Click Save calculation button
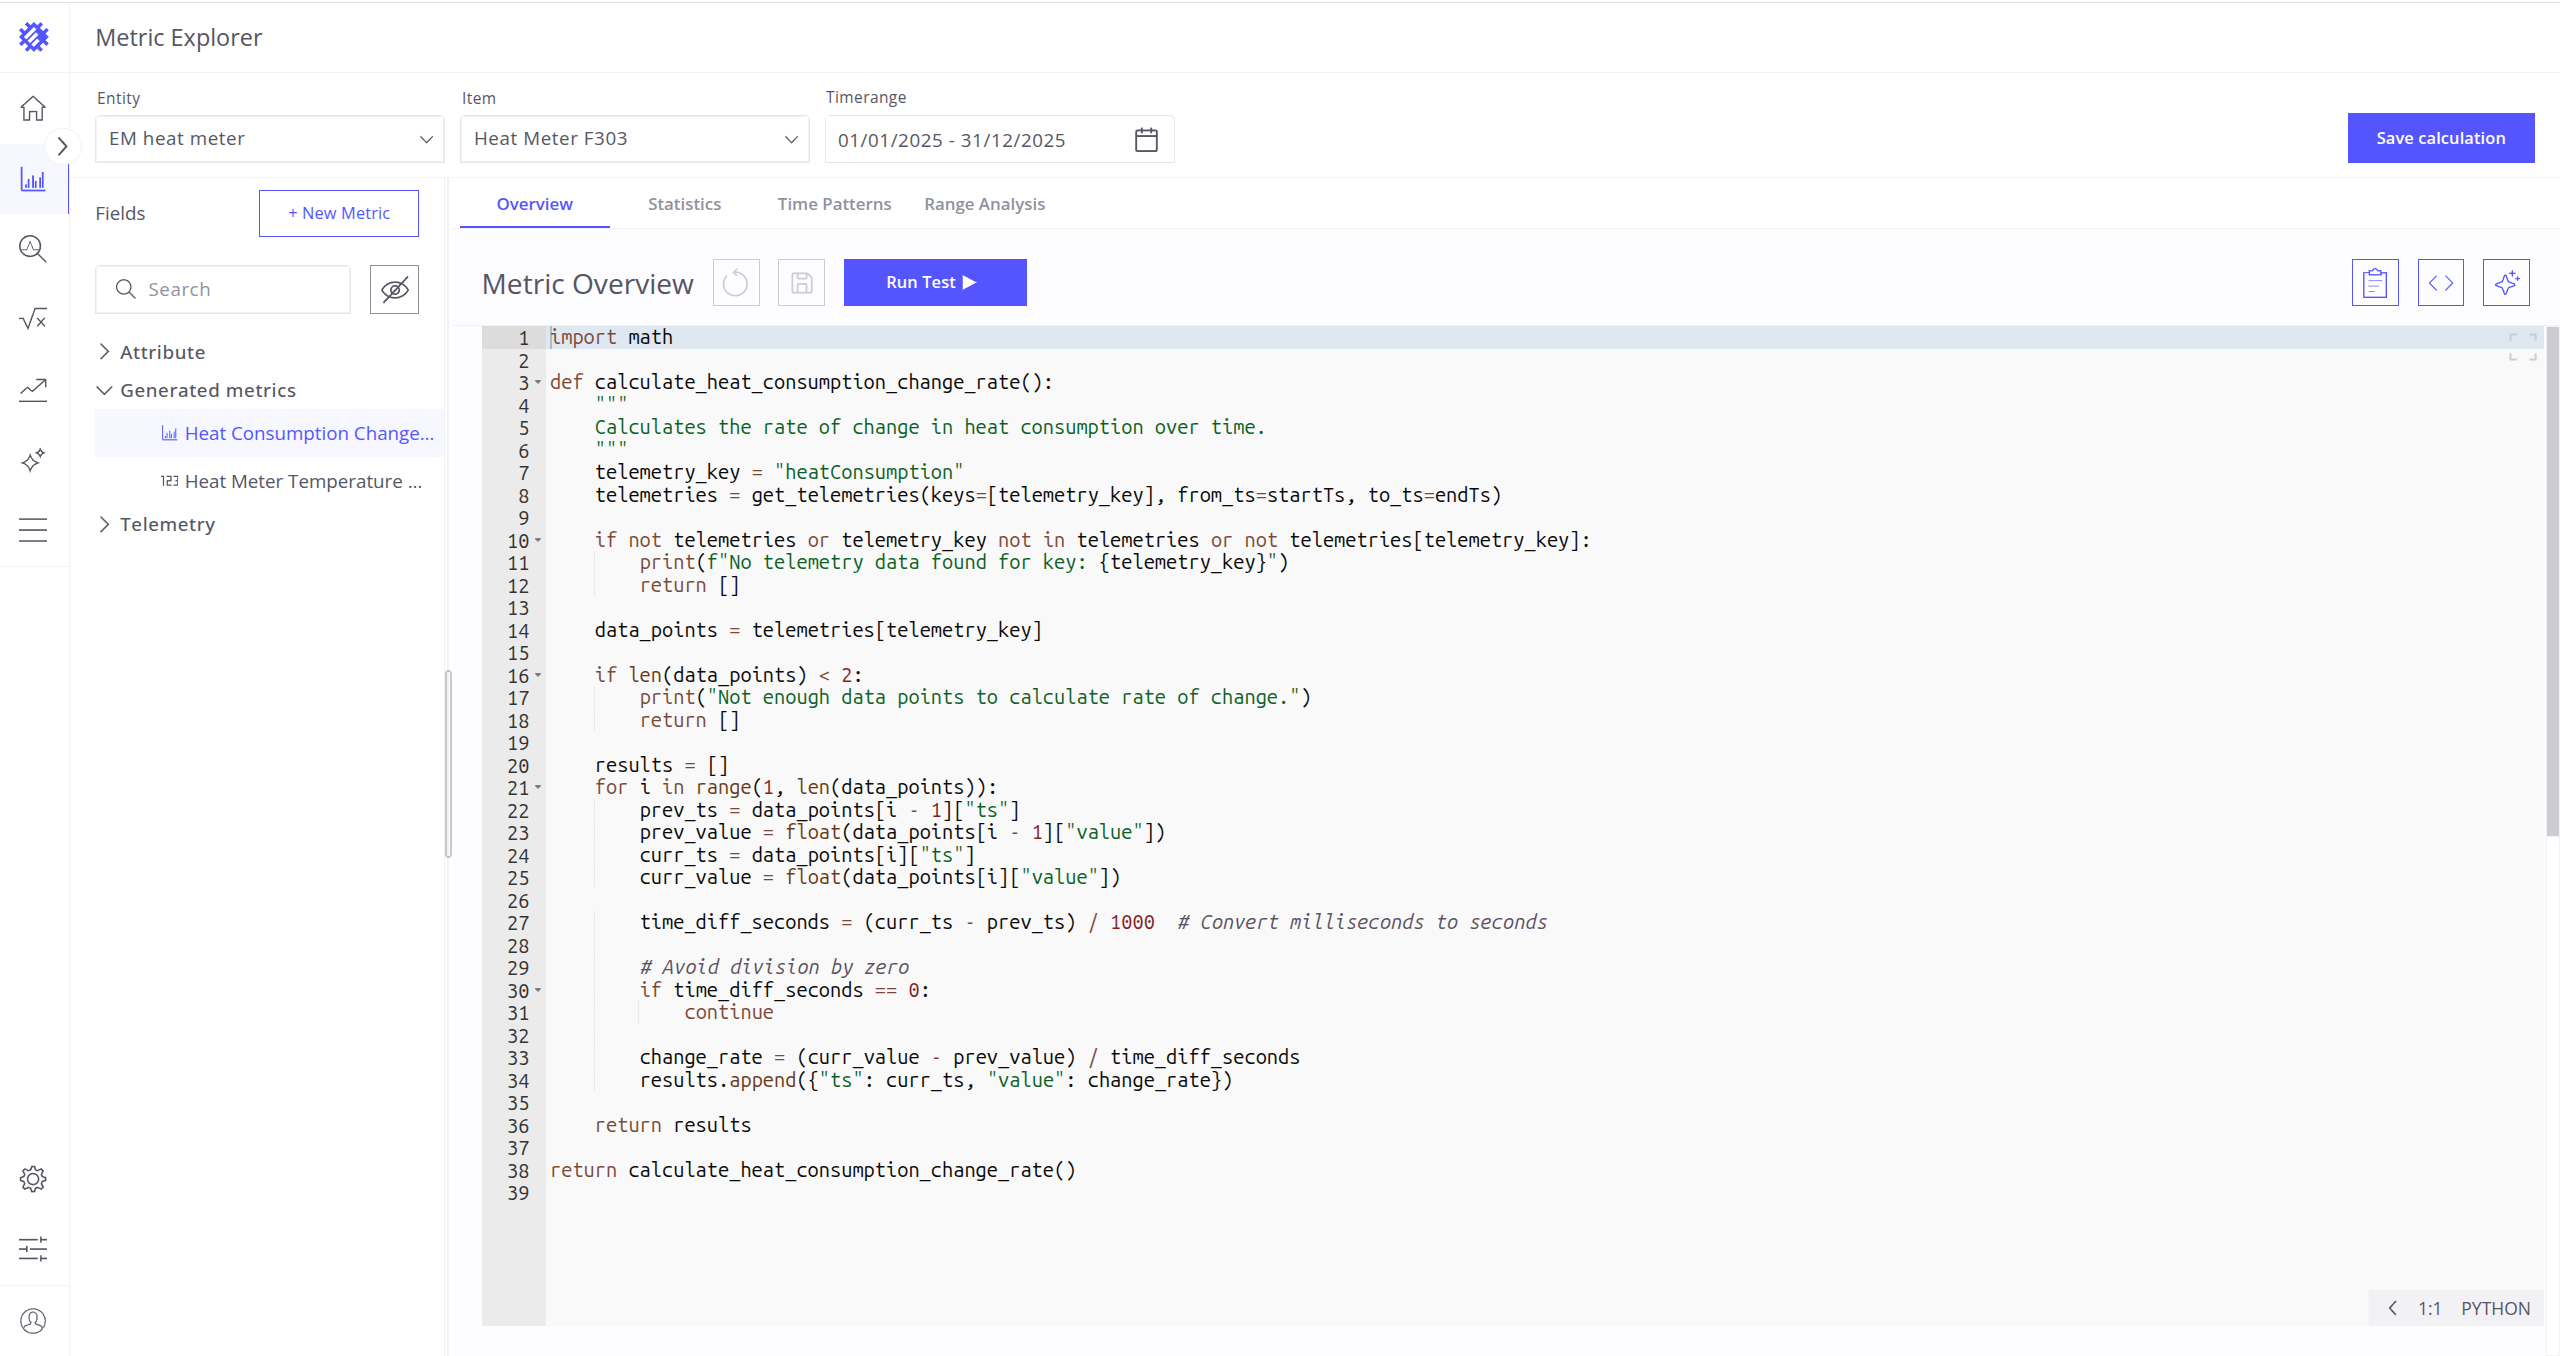 2440,138
